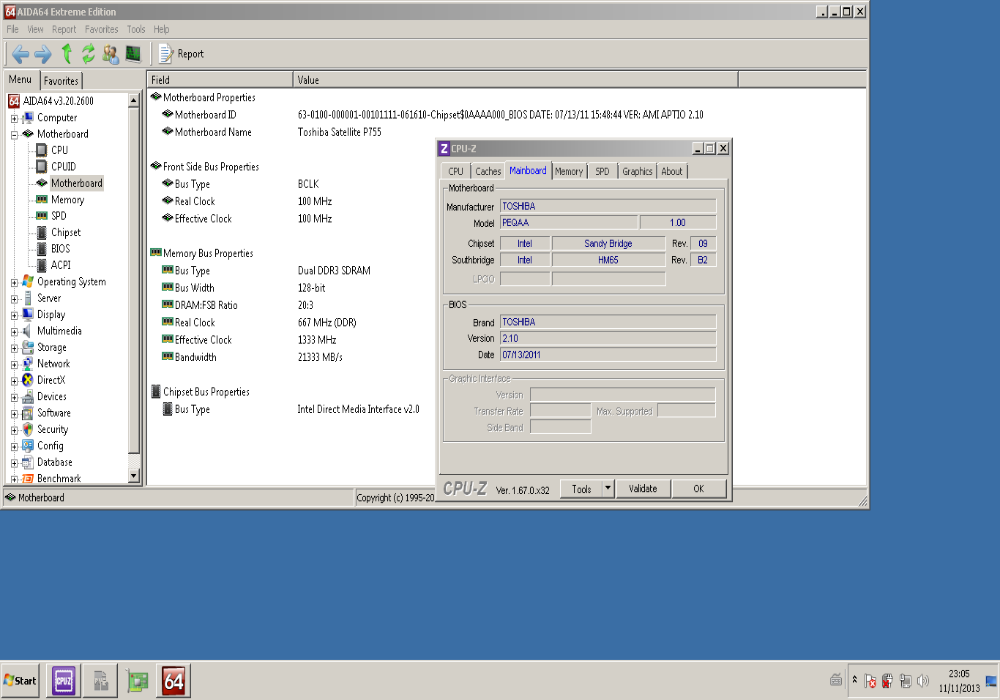This screenshot has width=1000, height=700.
Task: Expand the Network tree node
Action: 14,365
